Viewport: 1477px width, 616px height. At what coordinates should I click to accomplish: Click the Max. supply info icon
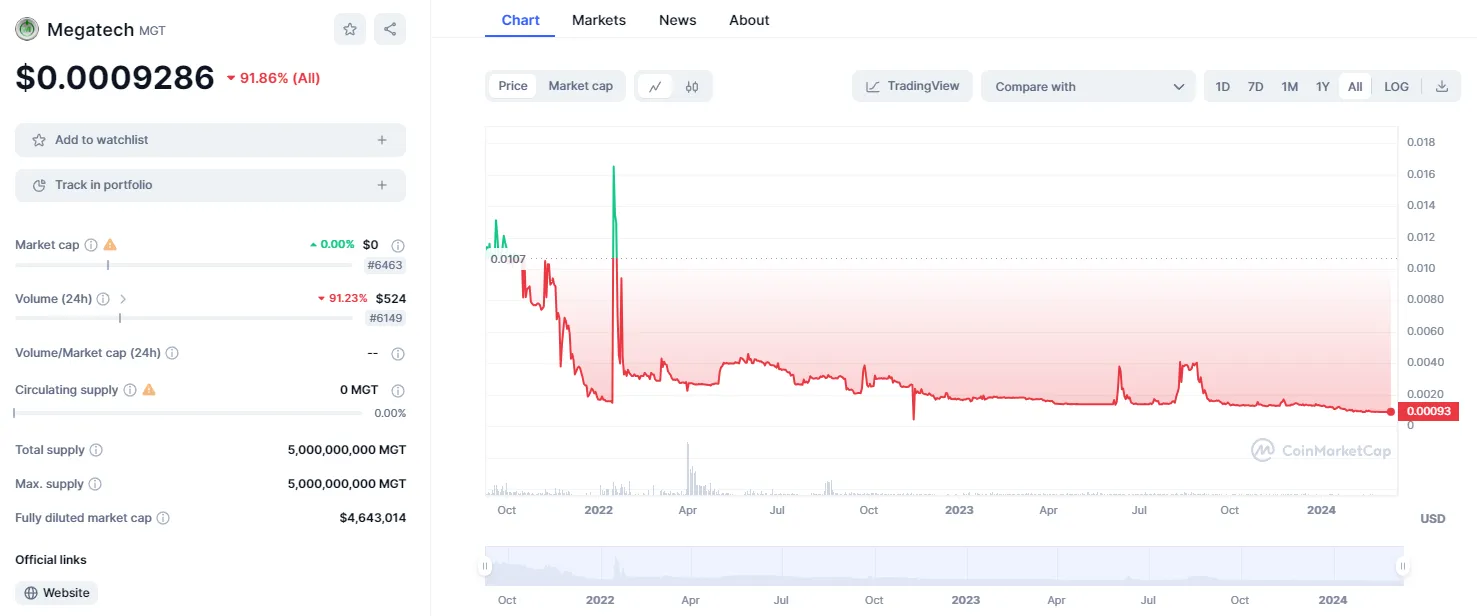(x=95, y=484)
